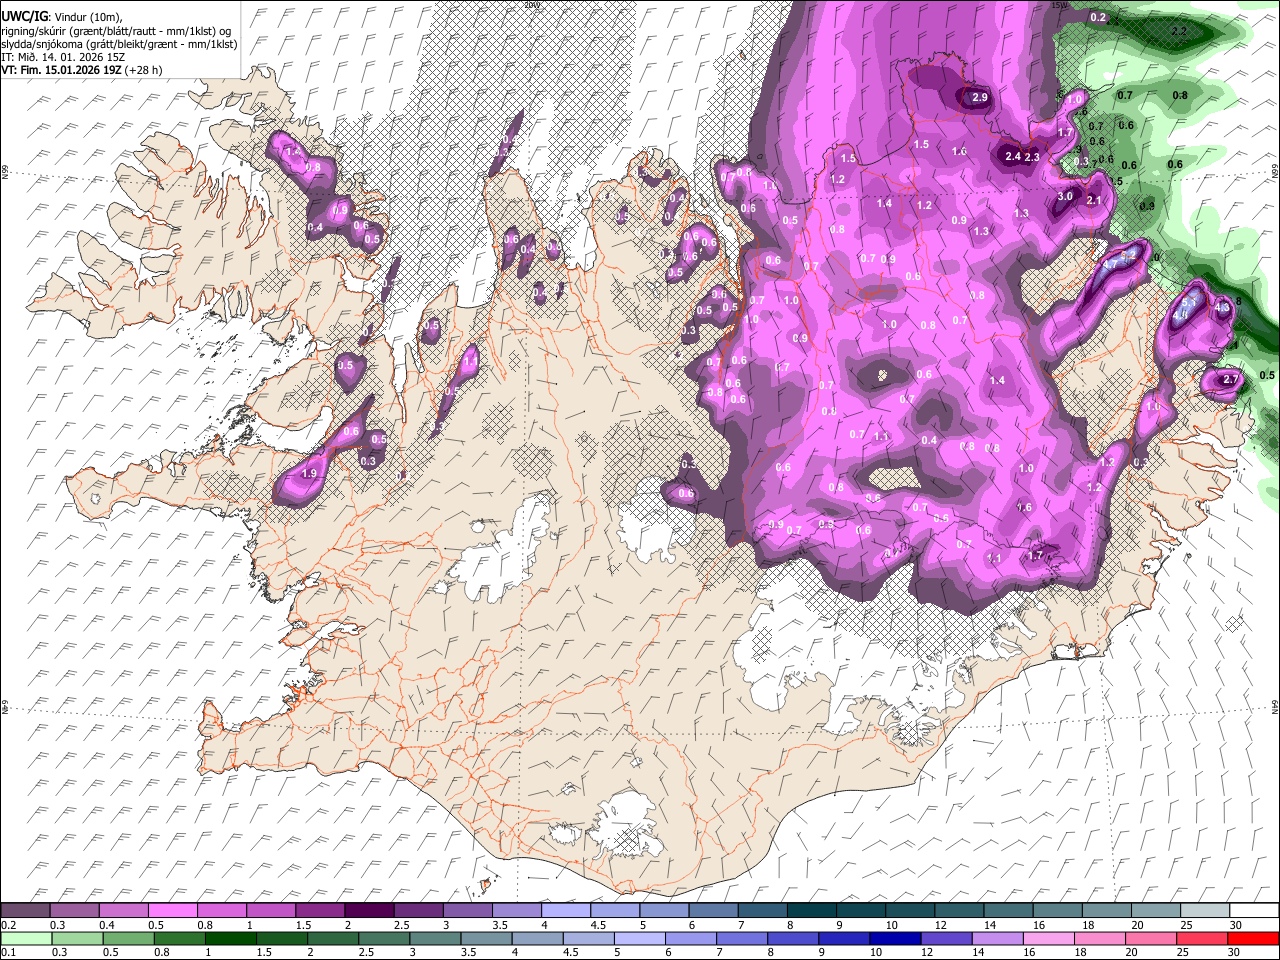Click the grey-teal 18–20 snow legend swatch

click(1107, 910)
